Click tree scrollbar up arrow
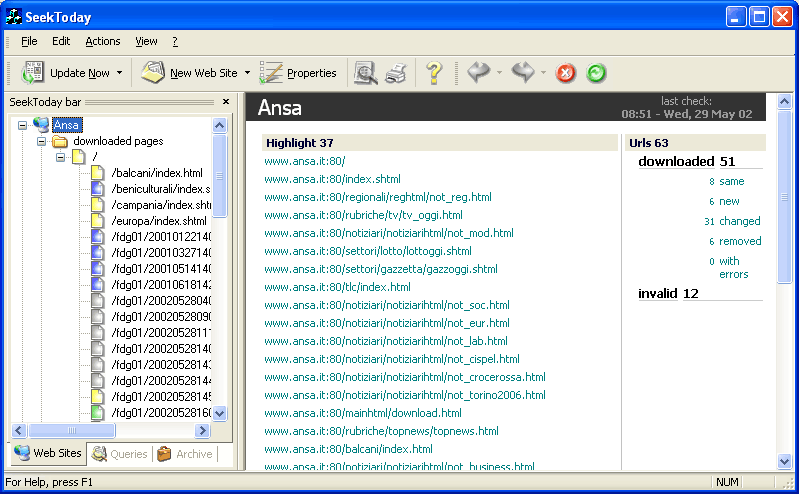This screenshot has width=799, height=494. pos(220,125)
